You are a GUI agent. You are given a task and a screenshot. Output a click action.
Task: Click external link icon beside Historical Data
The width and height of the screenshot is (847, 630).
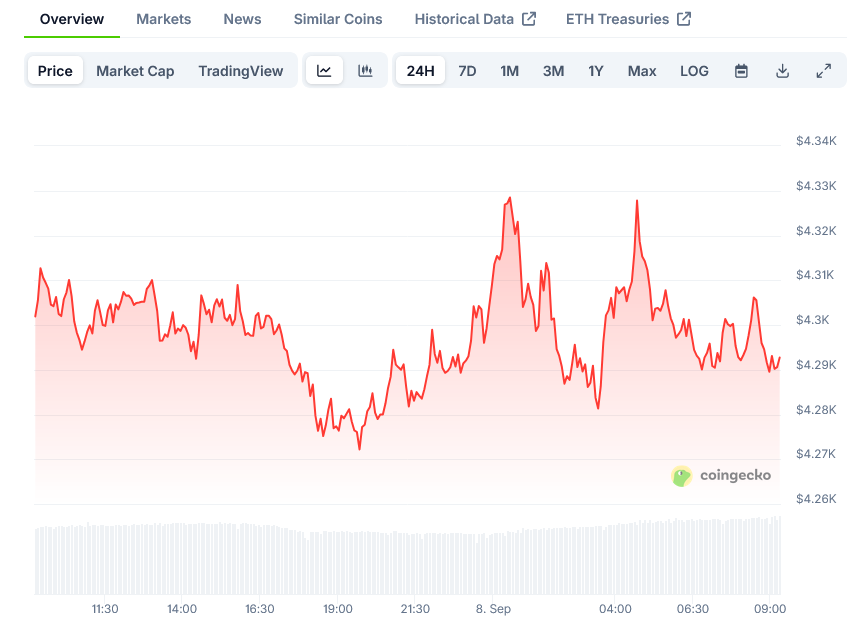pyautogui.click(x=530, y=19)
